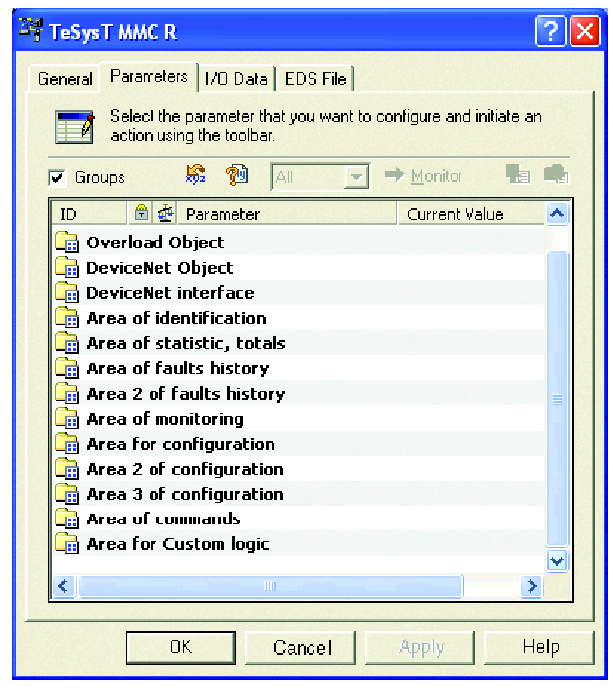613x688 pixels.
Task: Select the Area of monitoring row
Action: pos(298,419)
